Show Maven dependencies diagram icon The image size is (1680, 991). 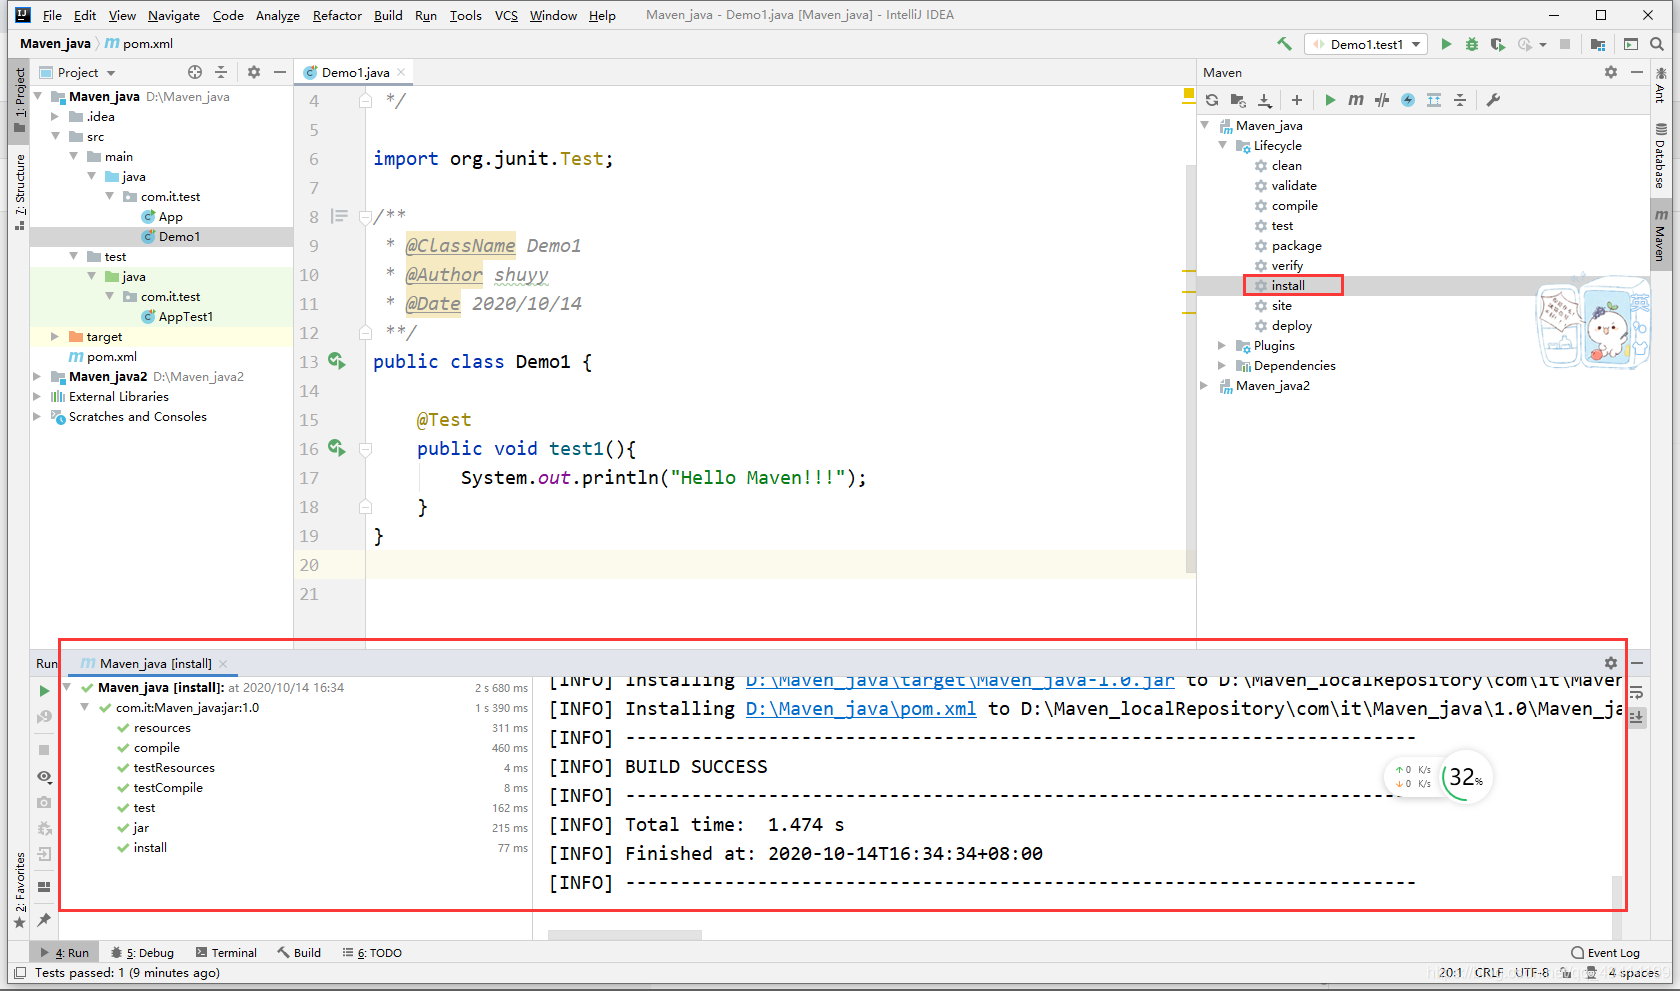1434,100
